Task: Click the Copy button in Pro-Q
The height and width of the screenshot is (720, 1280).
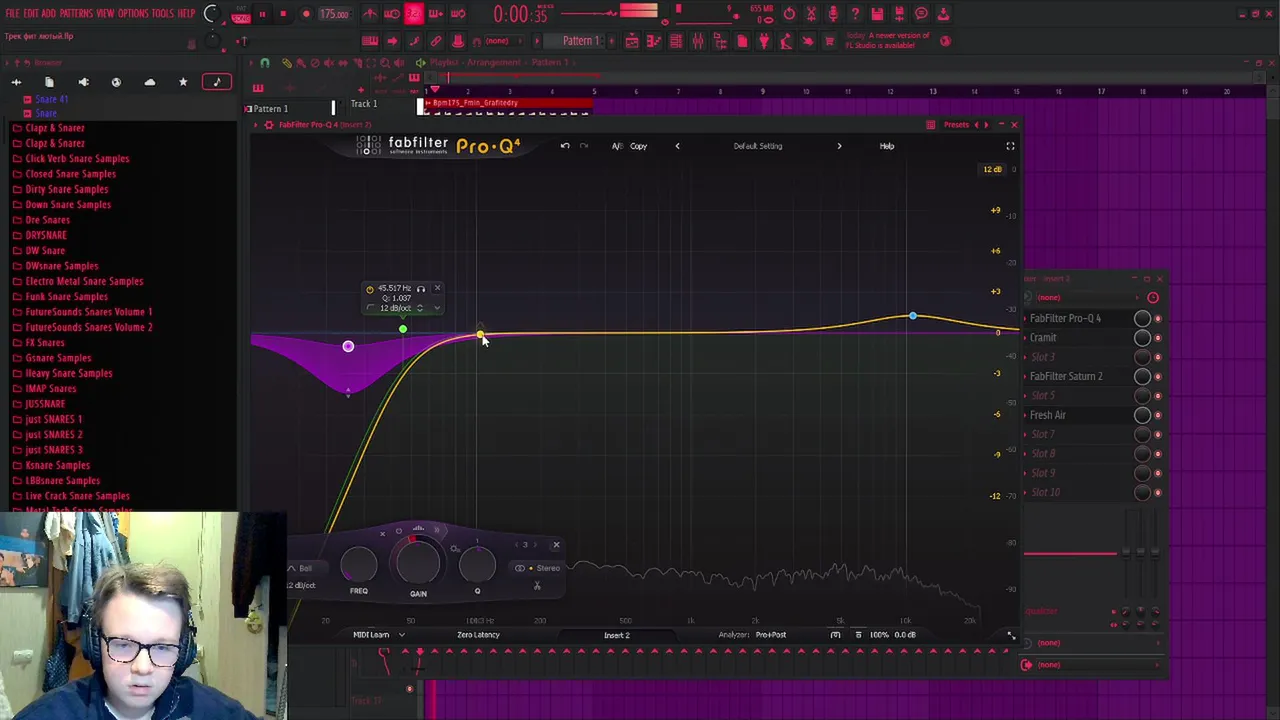Action: [x=638, y=146]
